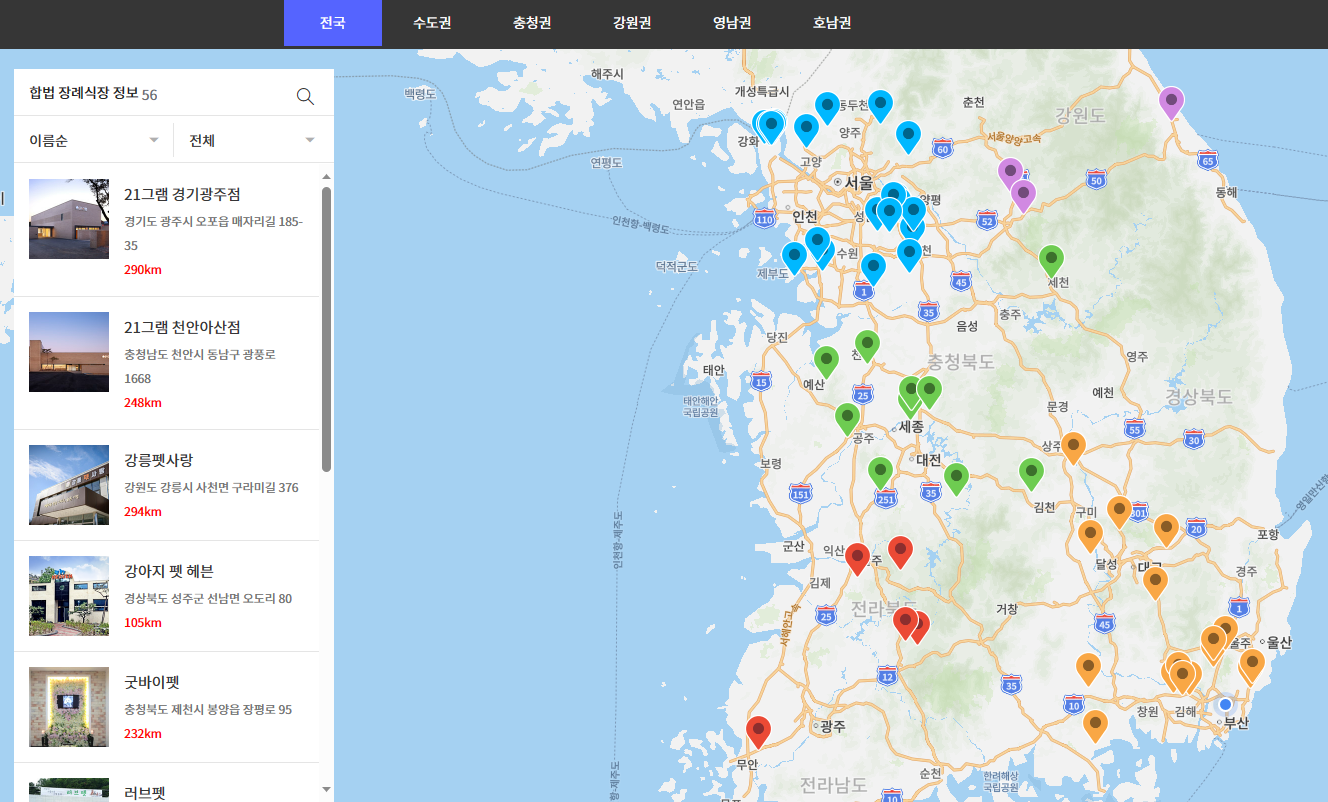Click the search magnifier icon in list header
This screenshot has height=802, width=1328.
[305, 96]
